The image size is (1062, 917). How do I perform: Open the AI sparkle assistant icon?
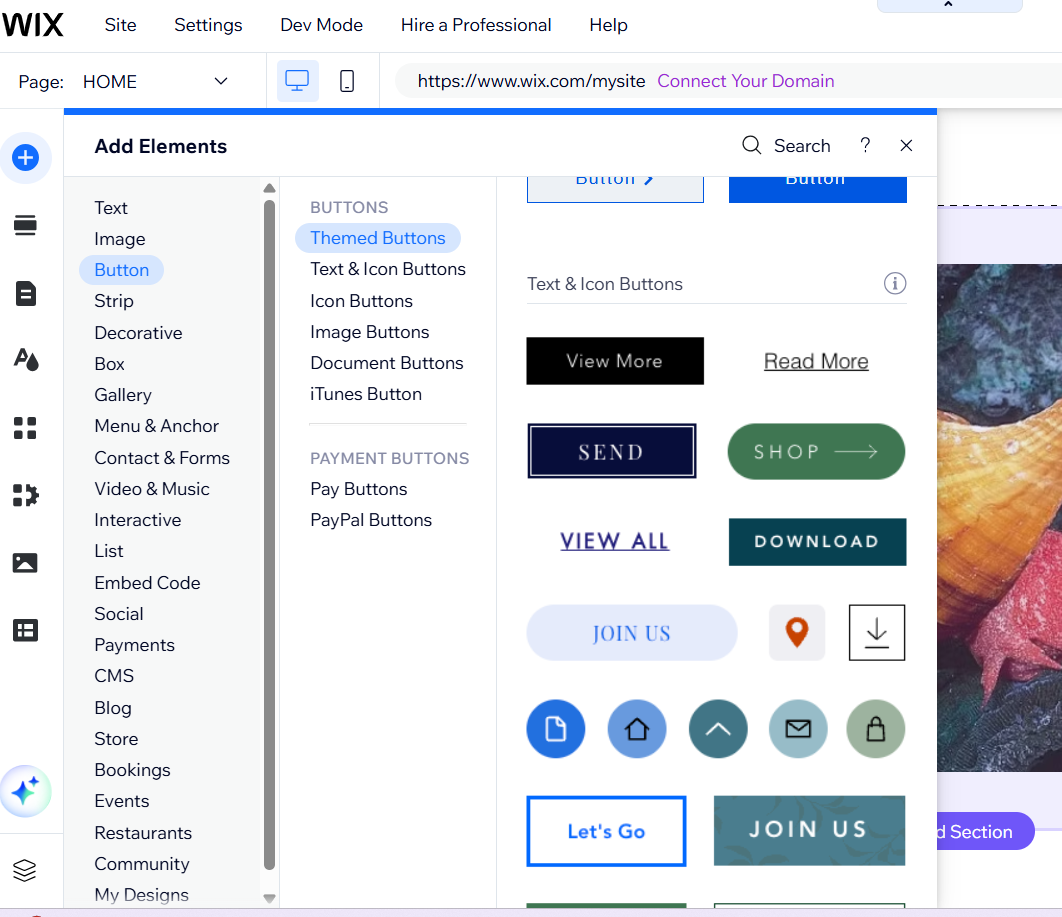click(x=26, y=791)
